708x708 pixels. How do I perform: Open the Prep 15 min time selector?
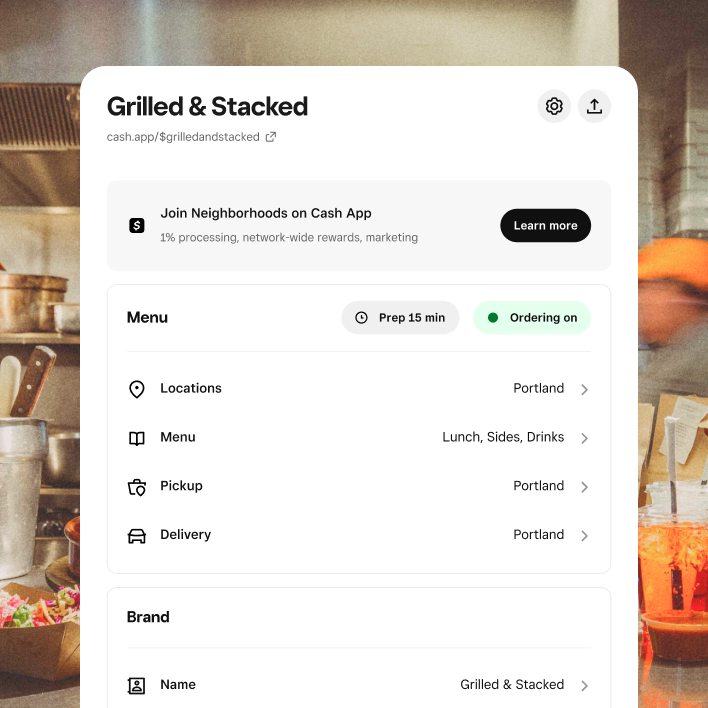(x=400, y=318)
